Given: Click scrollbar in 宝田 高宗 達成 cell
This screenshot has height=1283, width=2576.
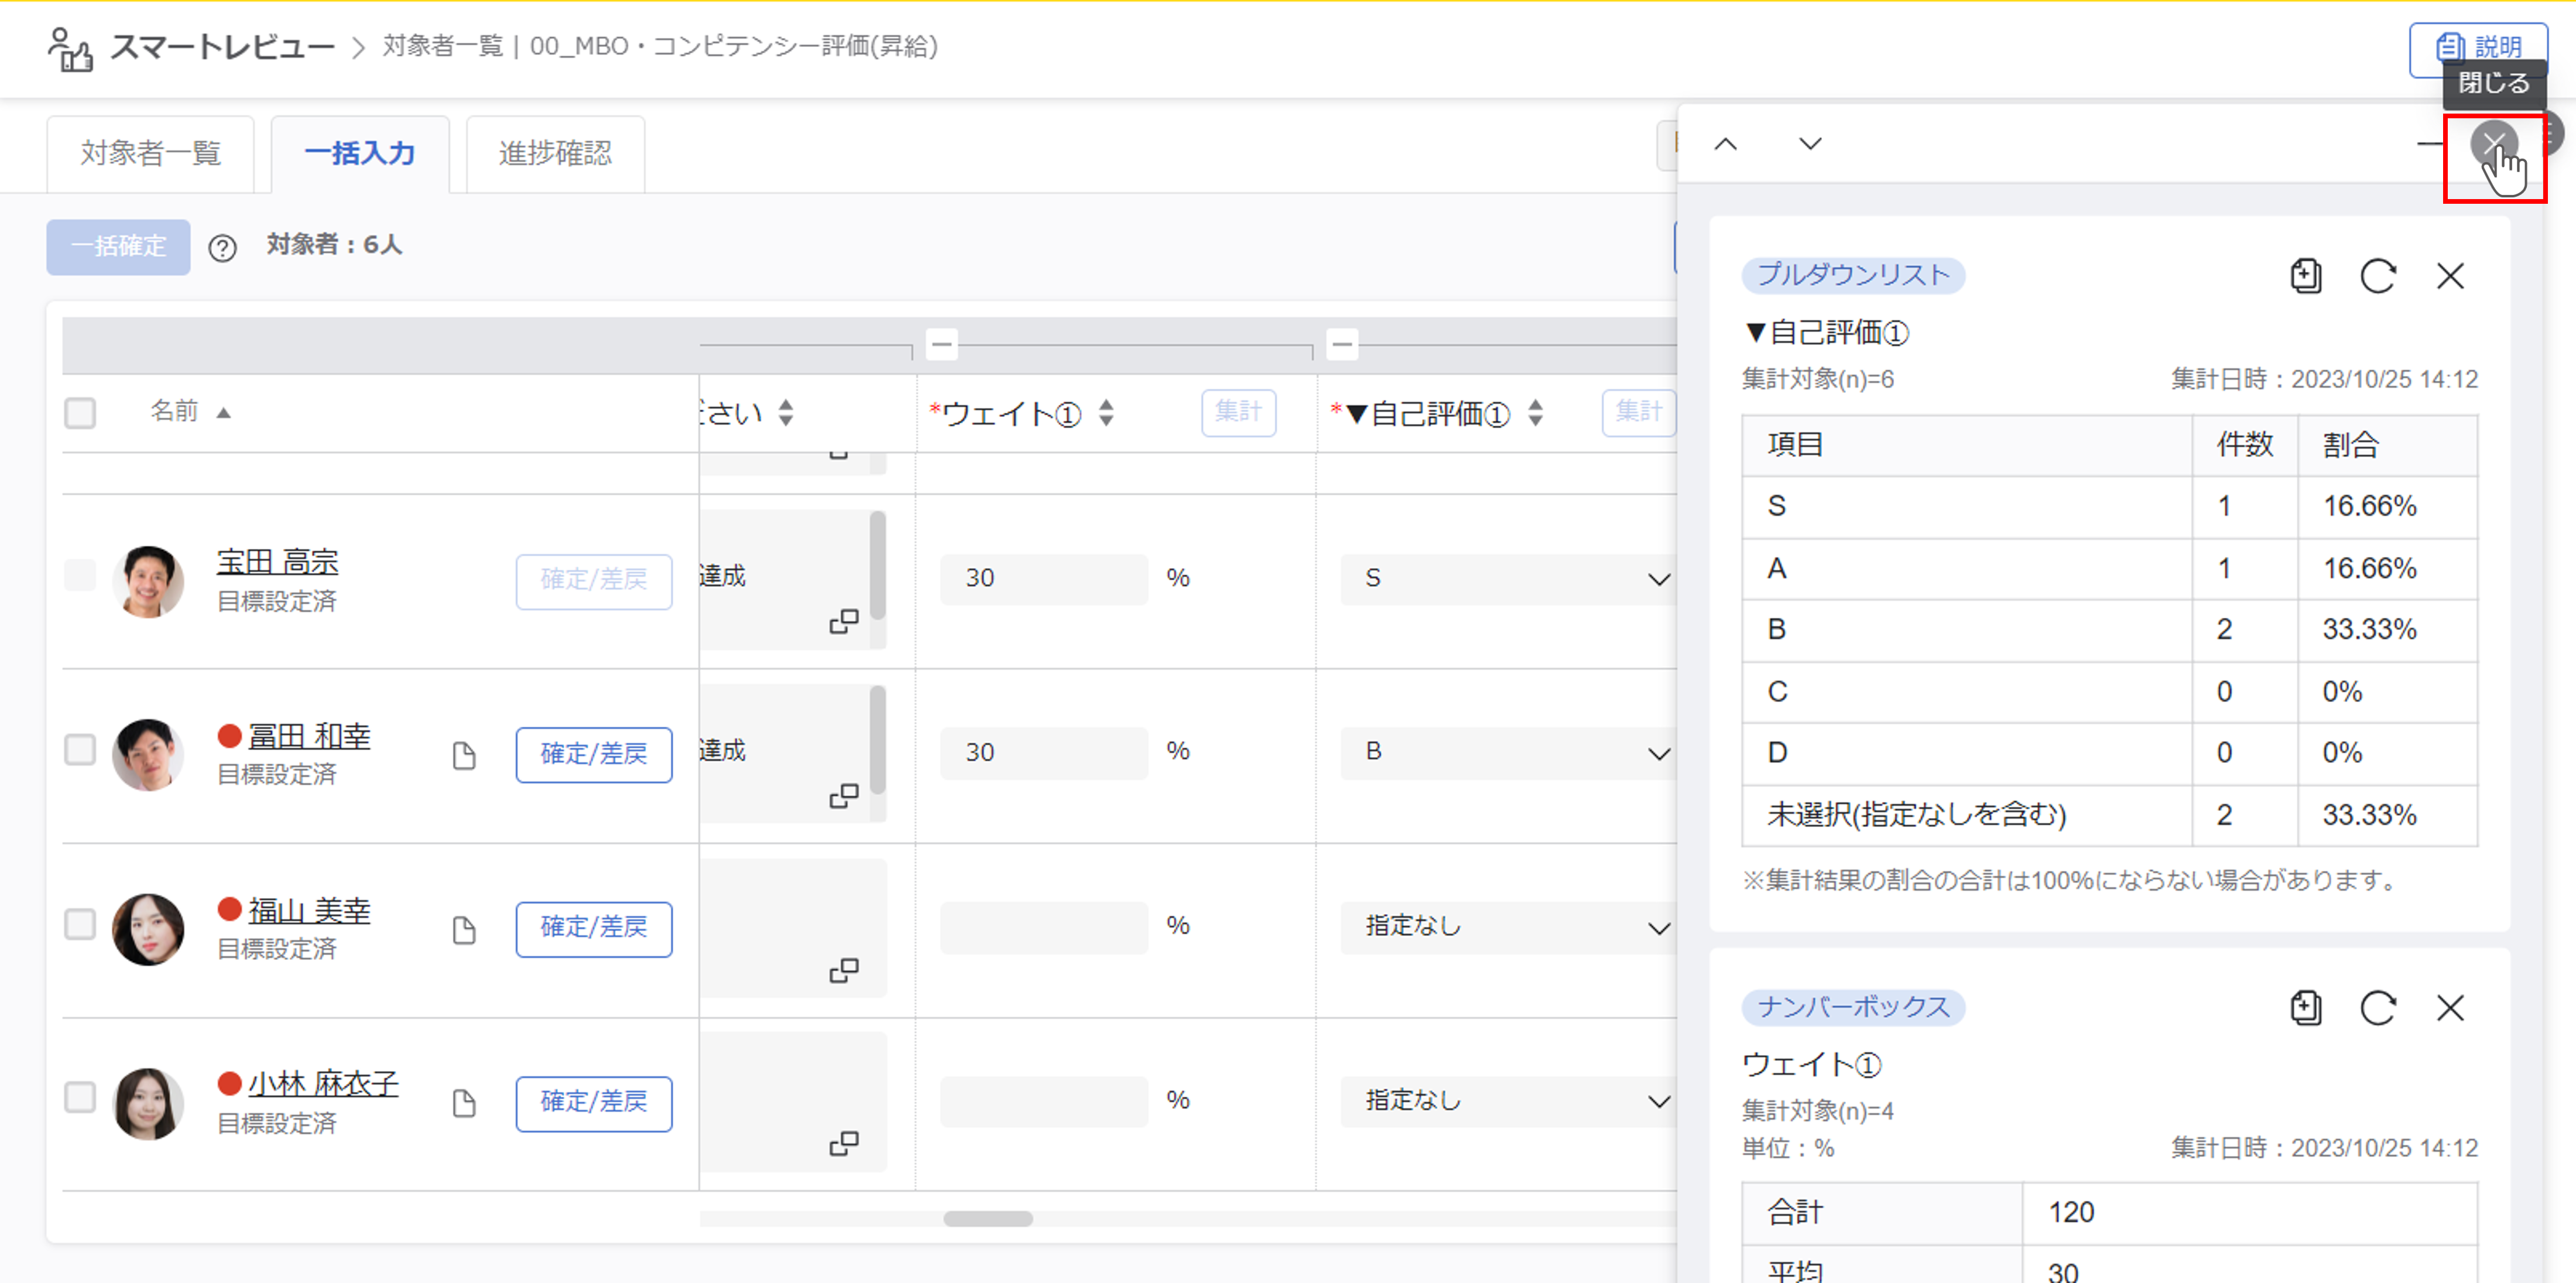Looking at the screenshot, I should tap(877, 565).
